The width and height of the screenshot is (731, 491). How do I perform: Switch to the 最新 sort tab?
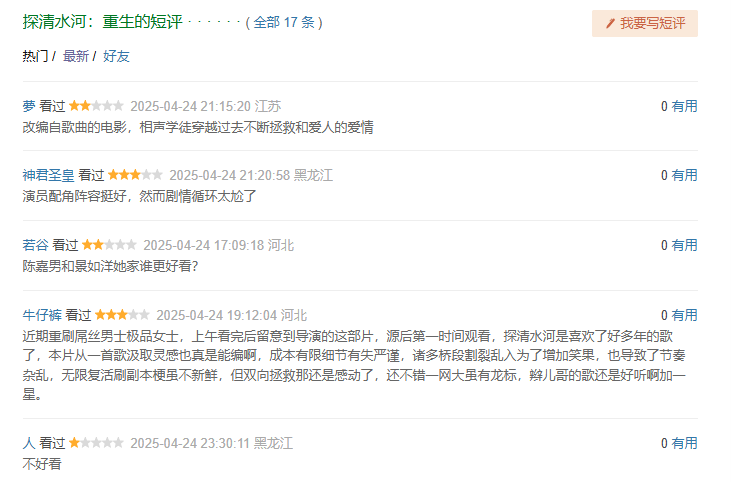[76, 56]
